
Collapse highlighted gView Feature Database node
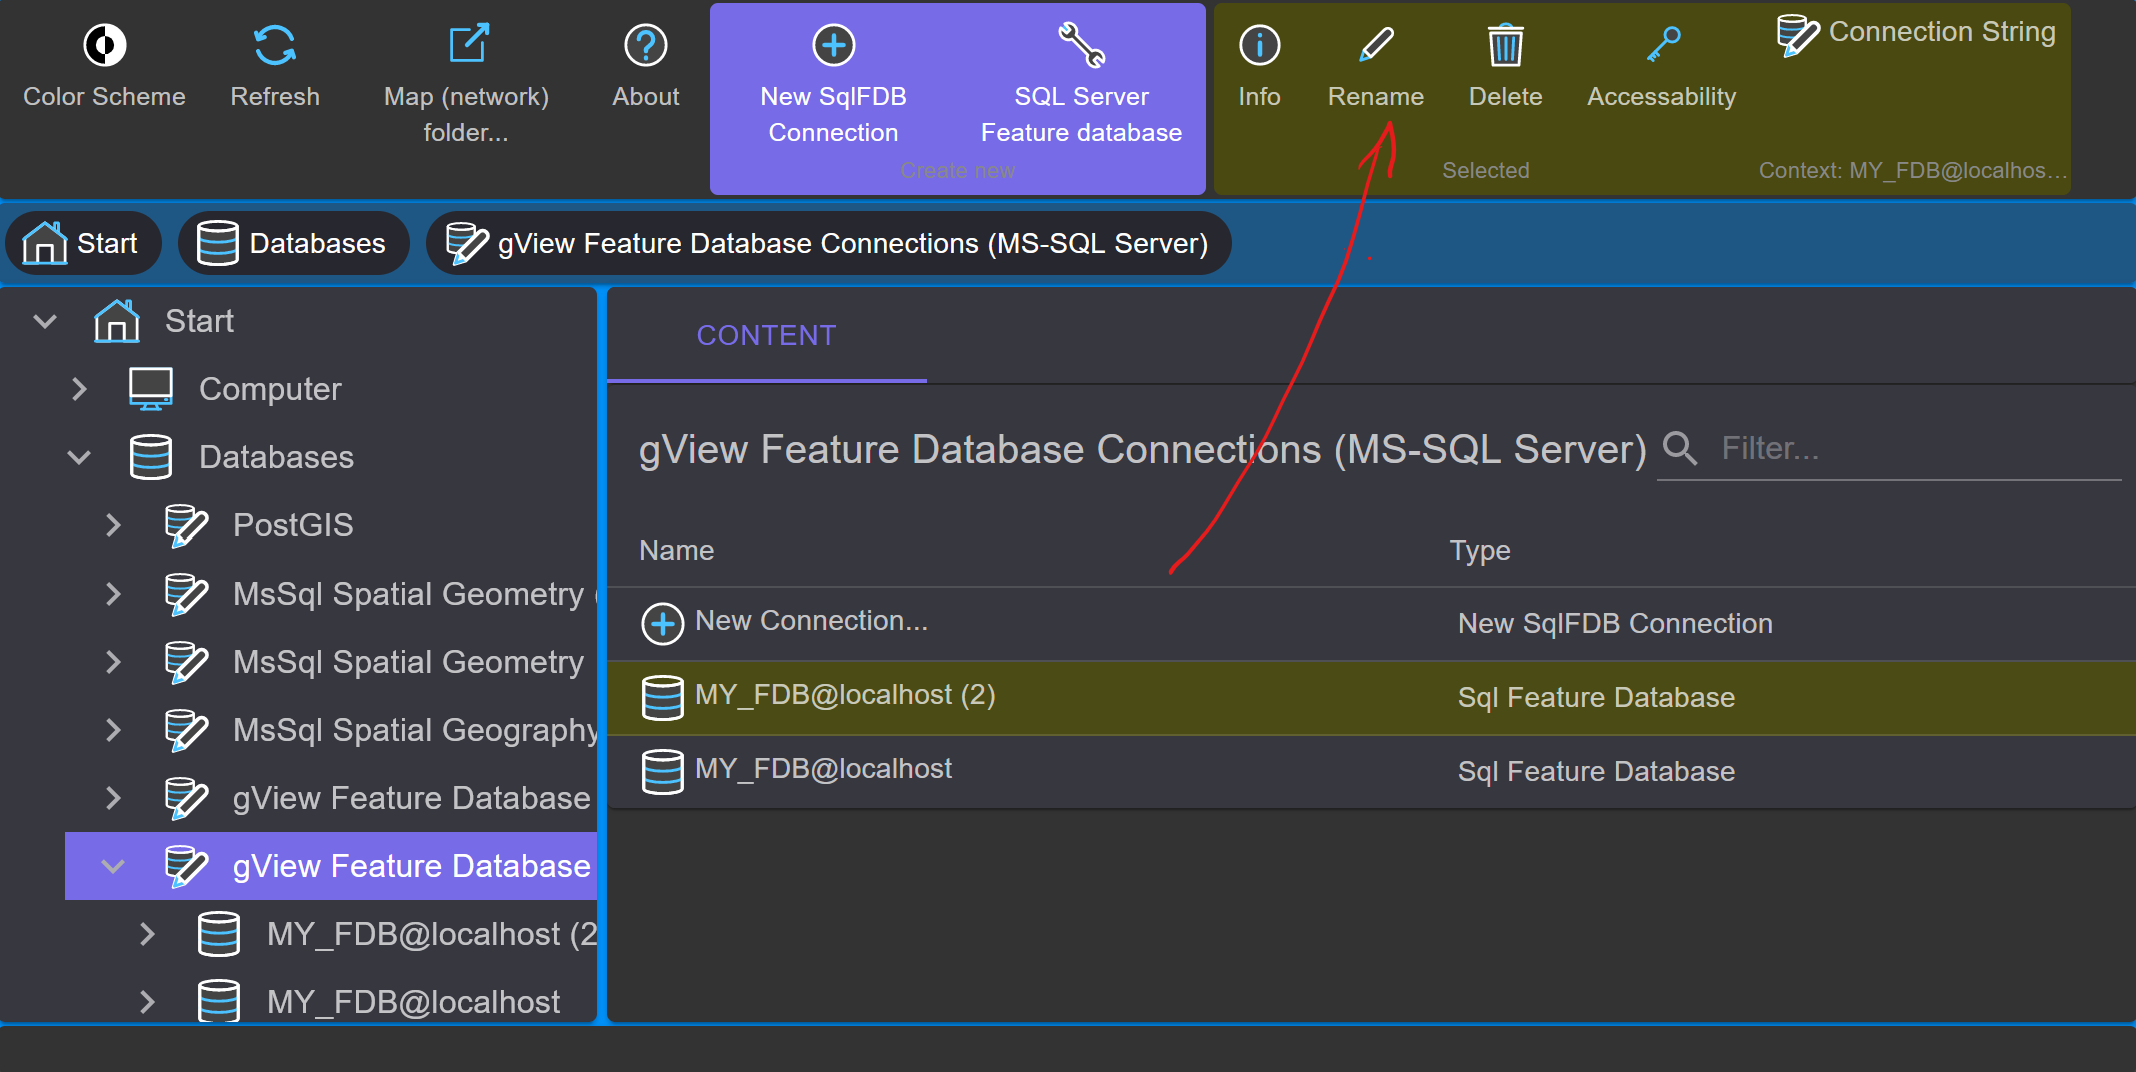113,866
